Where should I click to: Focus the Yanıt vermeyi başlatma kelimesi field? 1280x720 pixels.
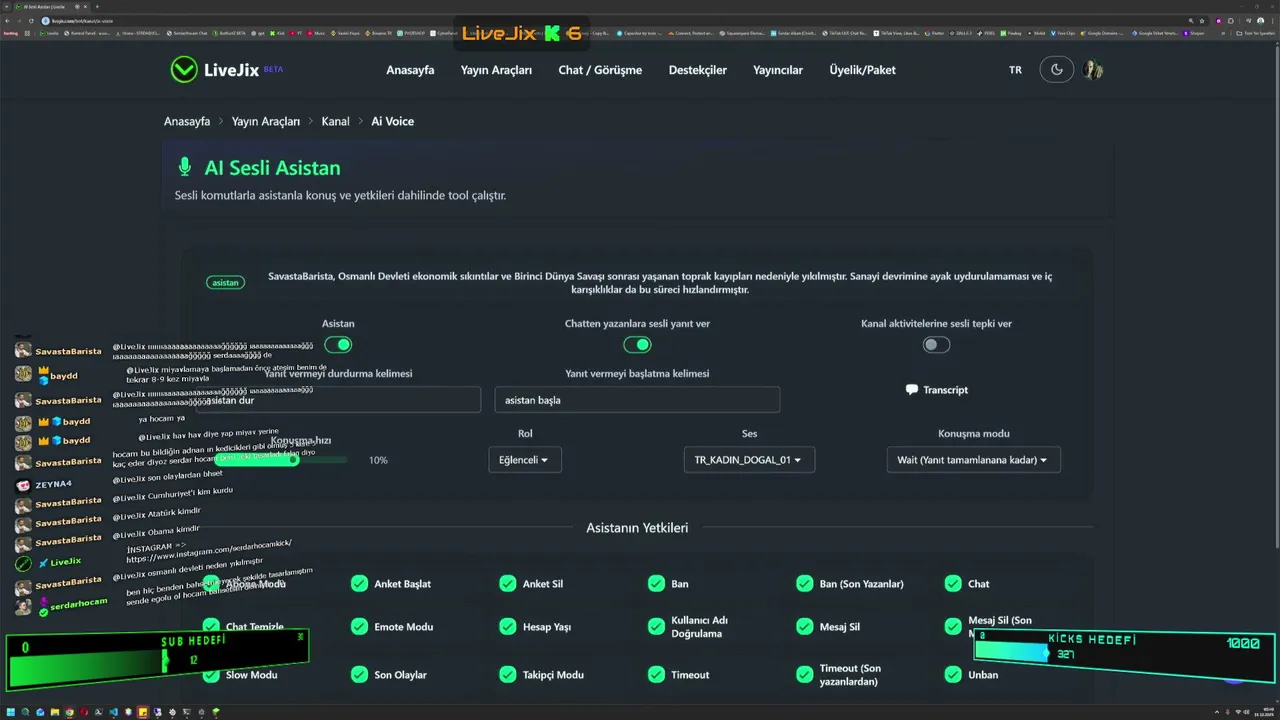tap(637, 400)
